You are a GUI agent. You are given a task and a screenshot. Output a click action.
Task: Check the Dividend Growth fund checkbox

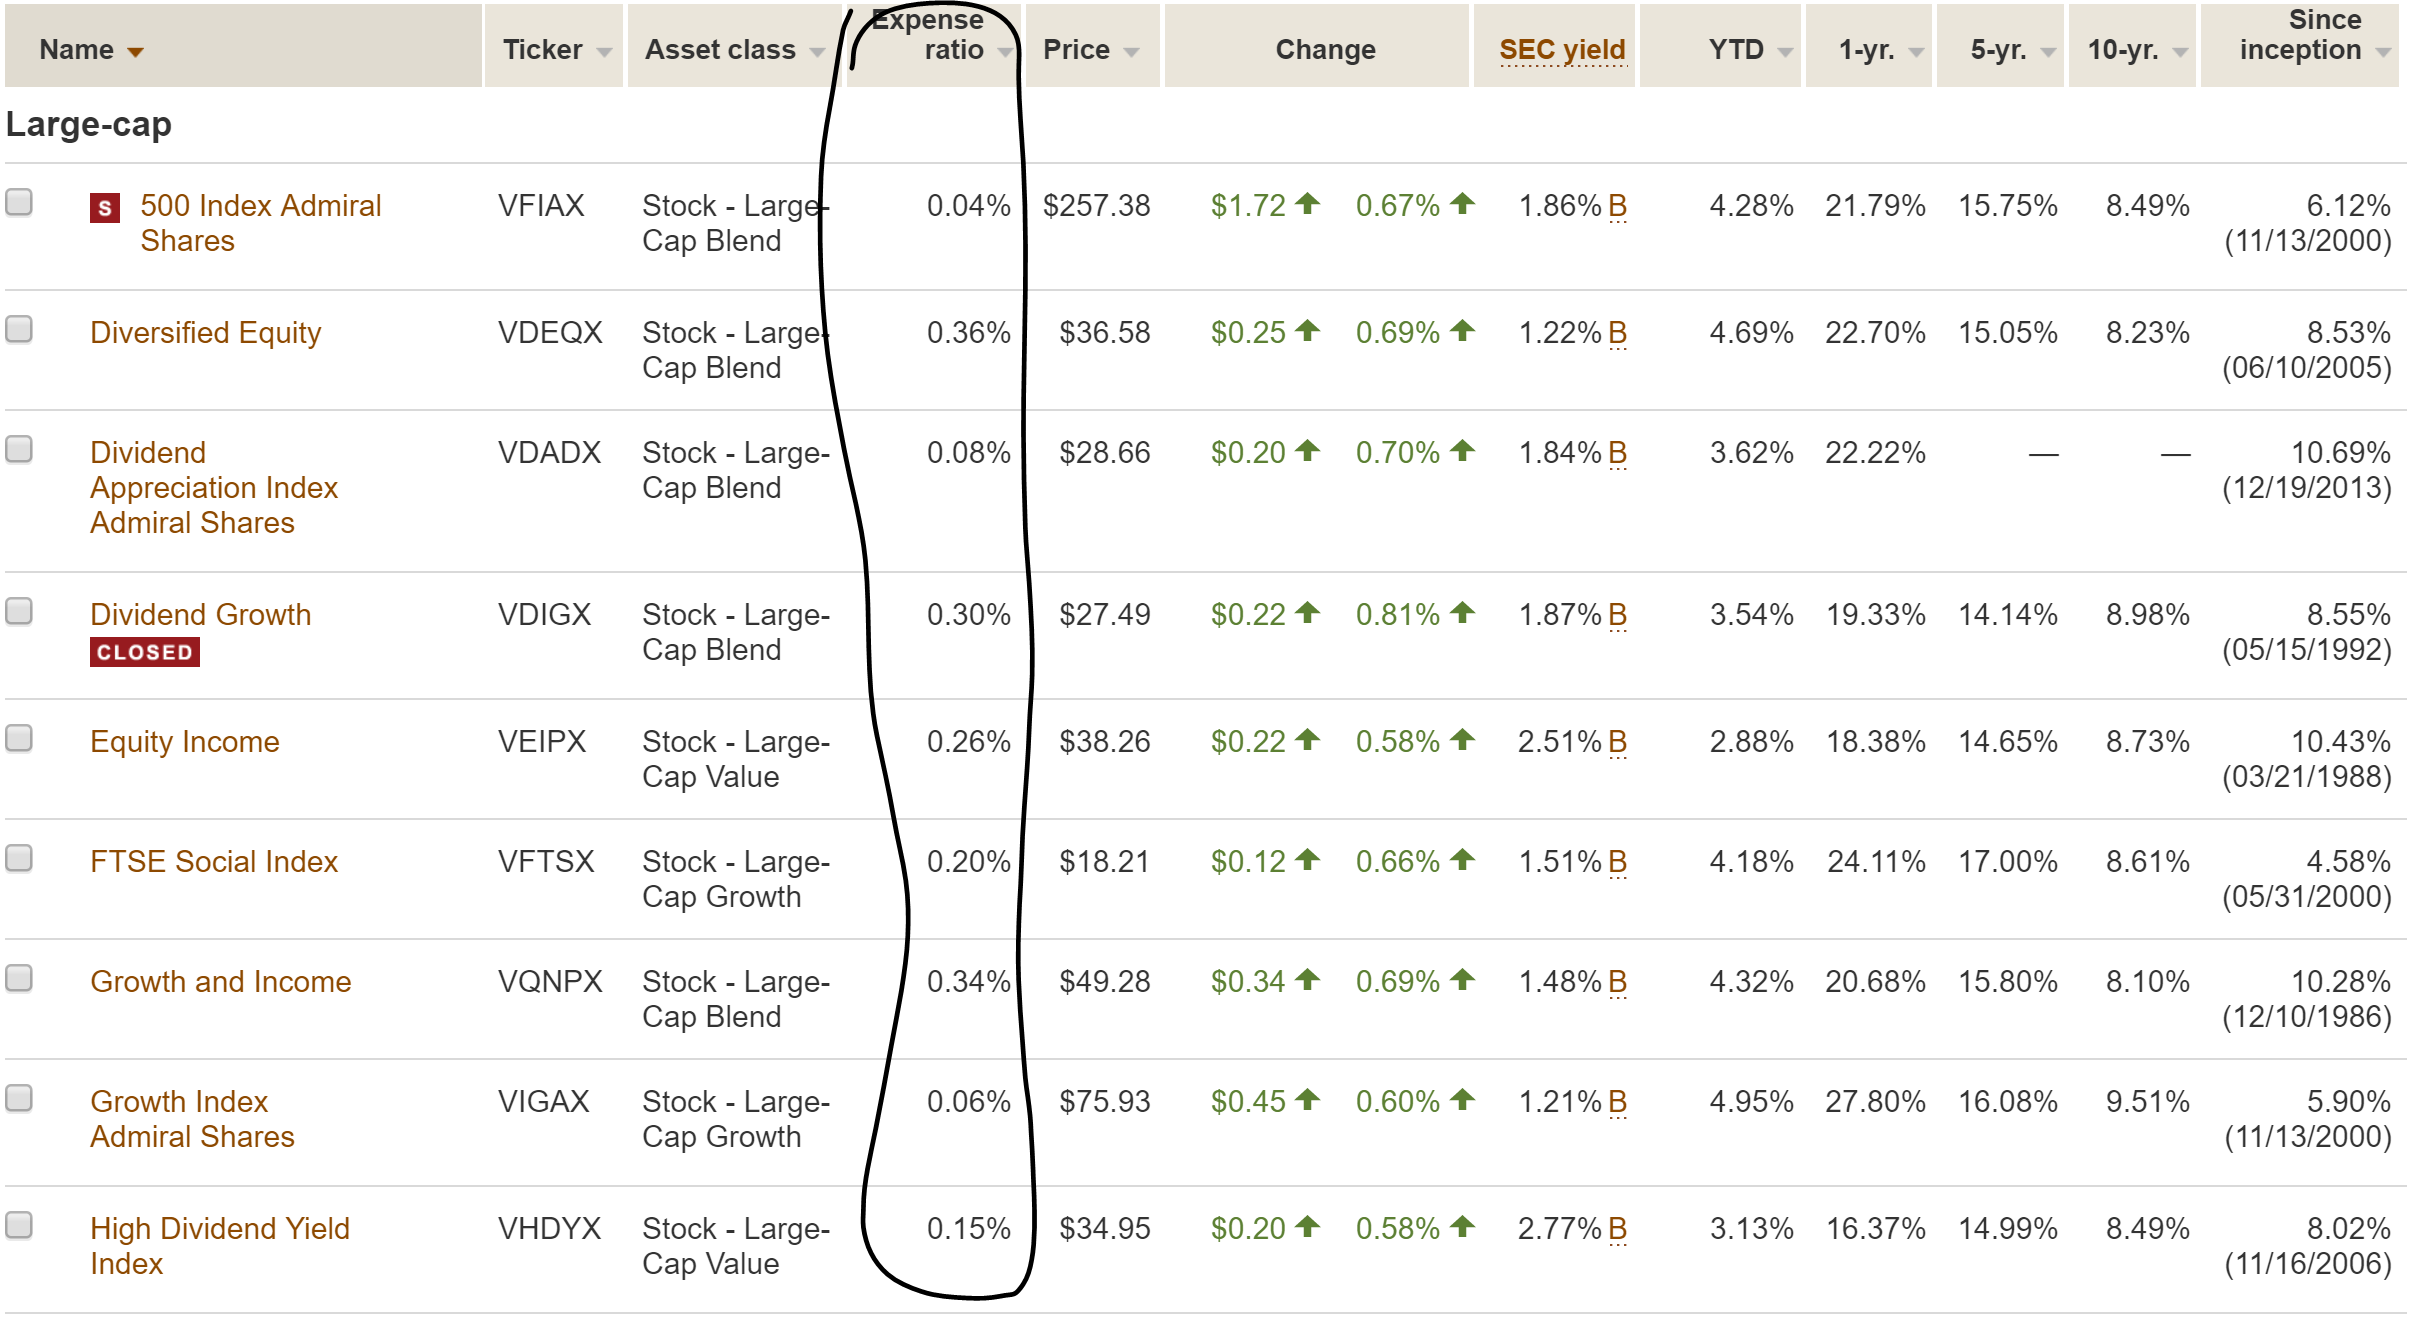tap(19, 611)
